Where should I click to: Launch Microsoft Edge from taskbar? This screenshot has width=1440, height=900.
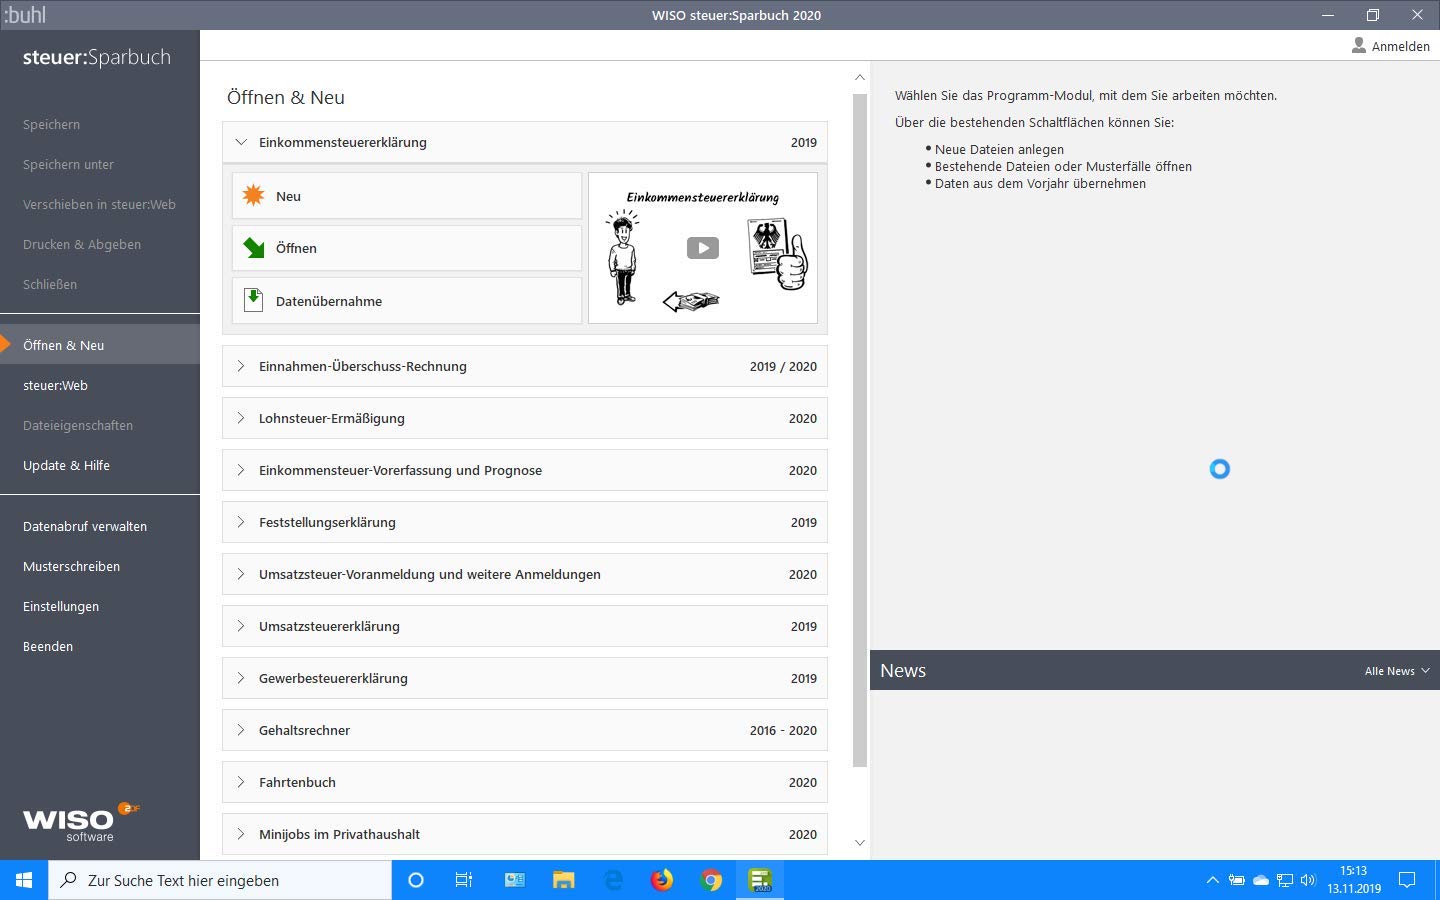coord(613,880)
